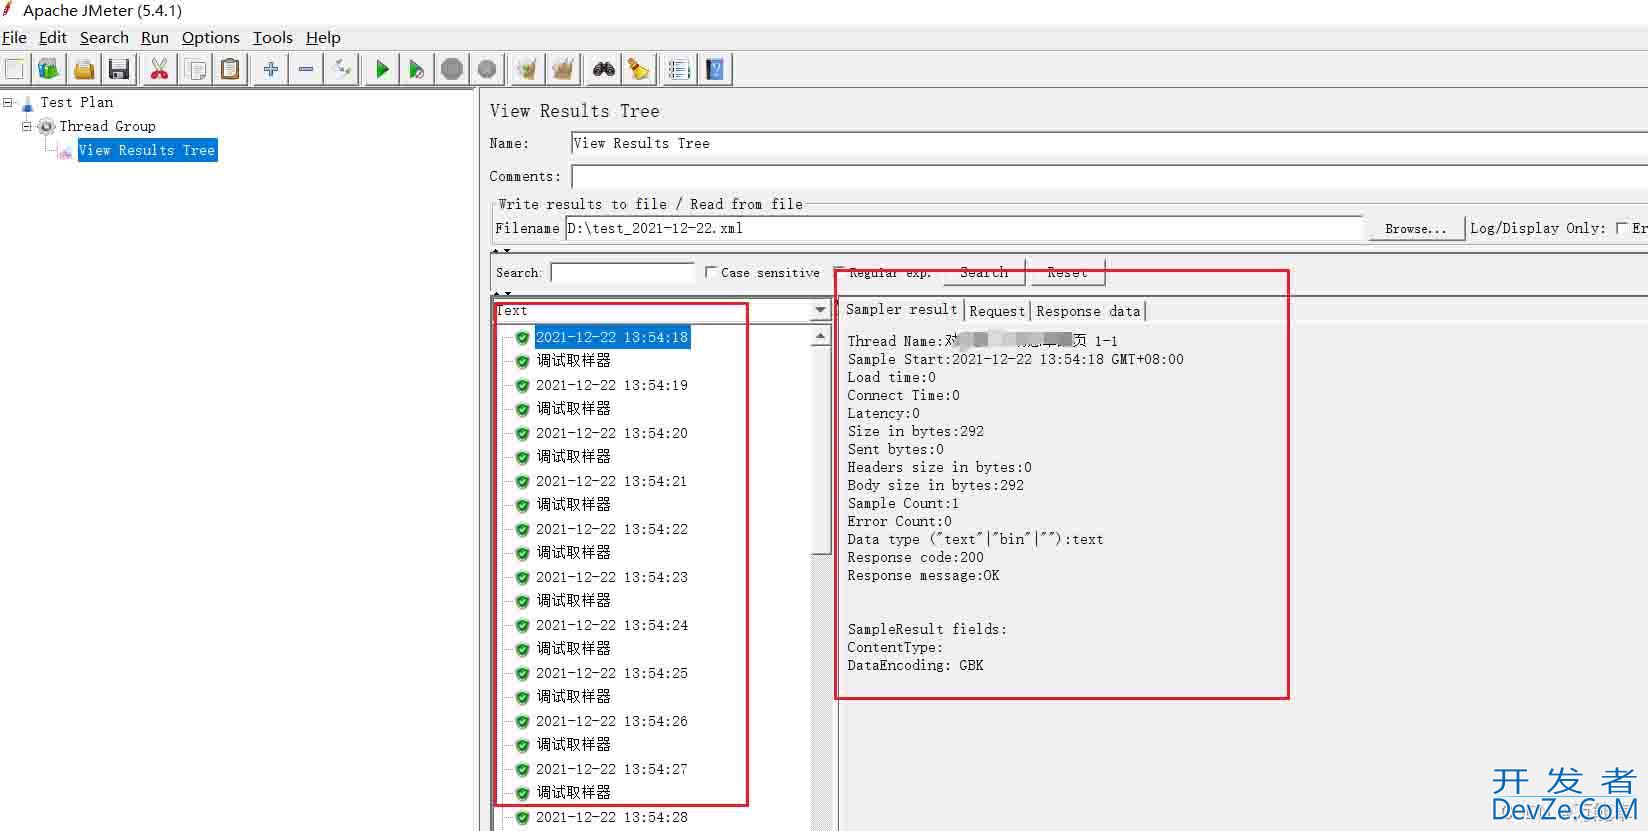Open the File menu
Image resolution: width=1648 pixels, height=831 pixels.
coord(14,37)
